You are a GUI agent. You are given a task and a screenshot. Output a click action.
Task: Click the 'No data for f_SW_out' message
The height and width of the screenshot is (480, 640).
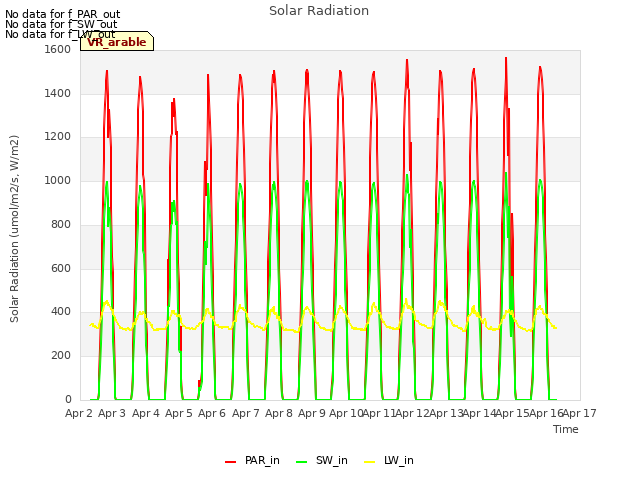61,24
